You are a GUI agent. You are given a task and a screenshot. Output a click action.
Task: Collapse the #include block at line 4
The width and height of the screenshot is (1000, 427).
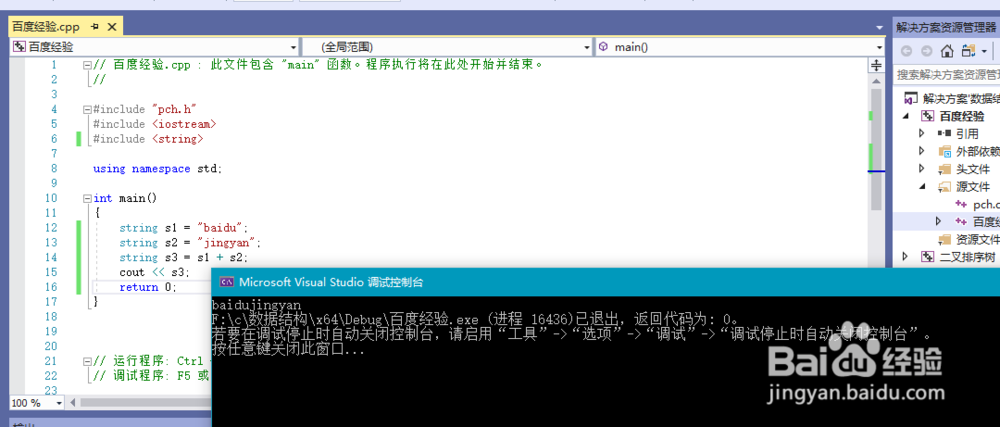[87, 110]
